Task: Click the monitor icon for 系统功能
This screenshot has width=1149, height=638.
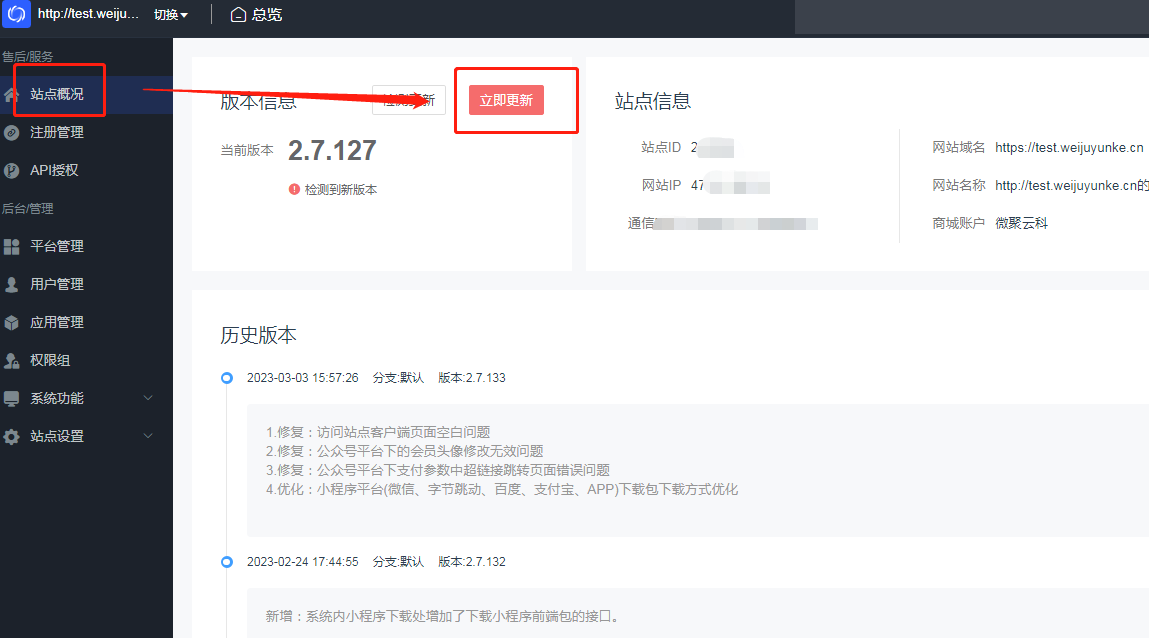Action: 11,399
